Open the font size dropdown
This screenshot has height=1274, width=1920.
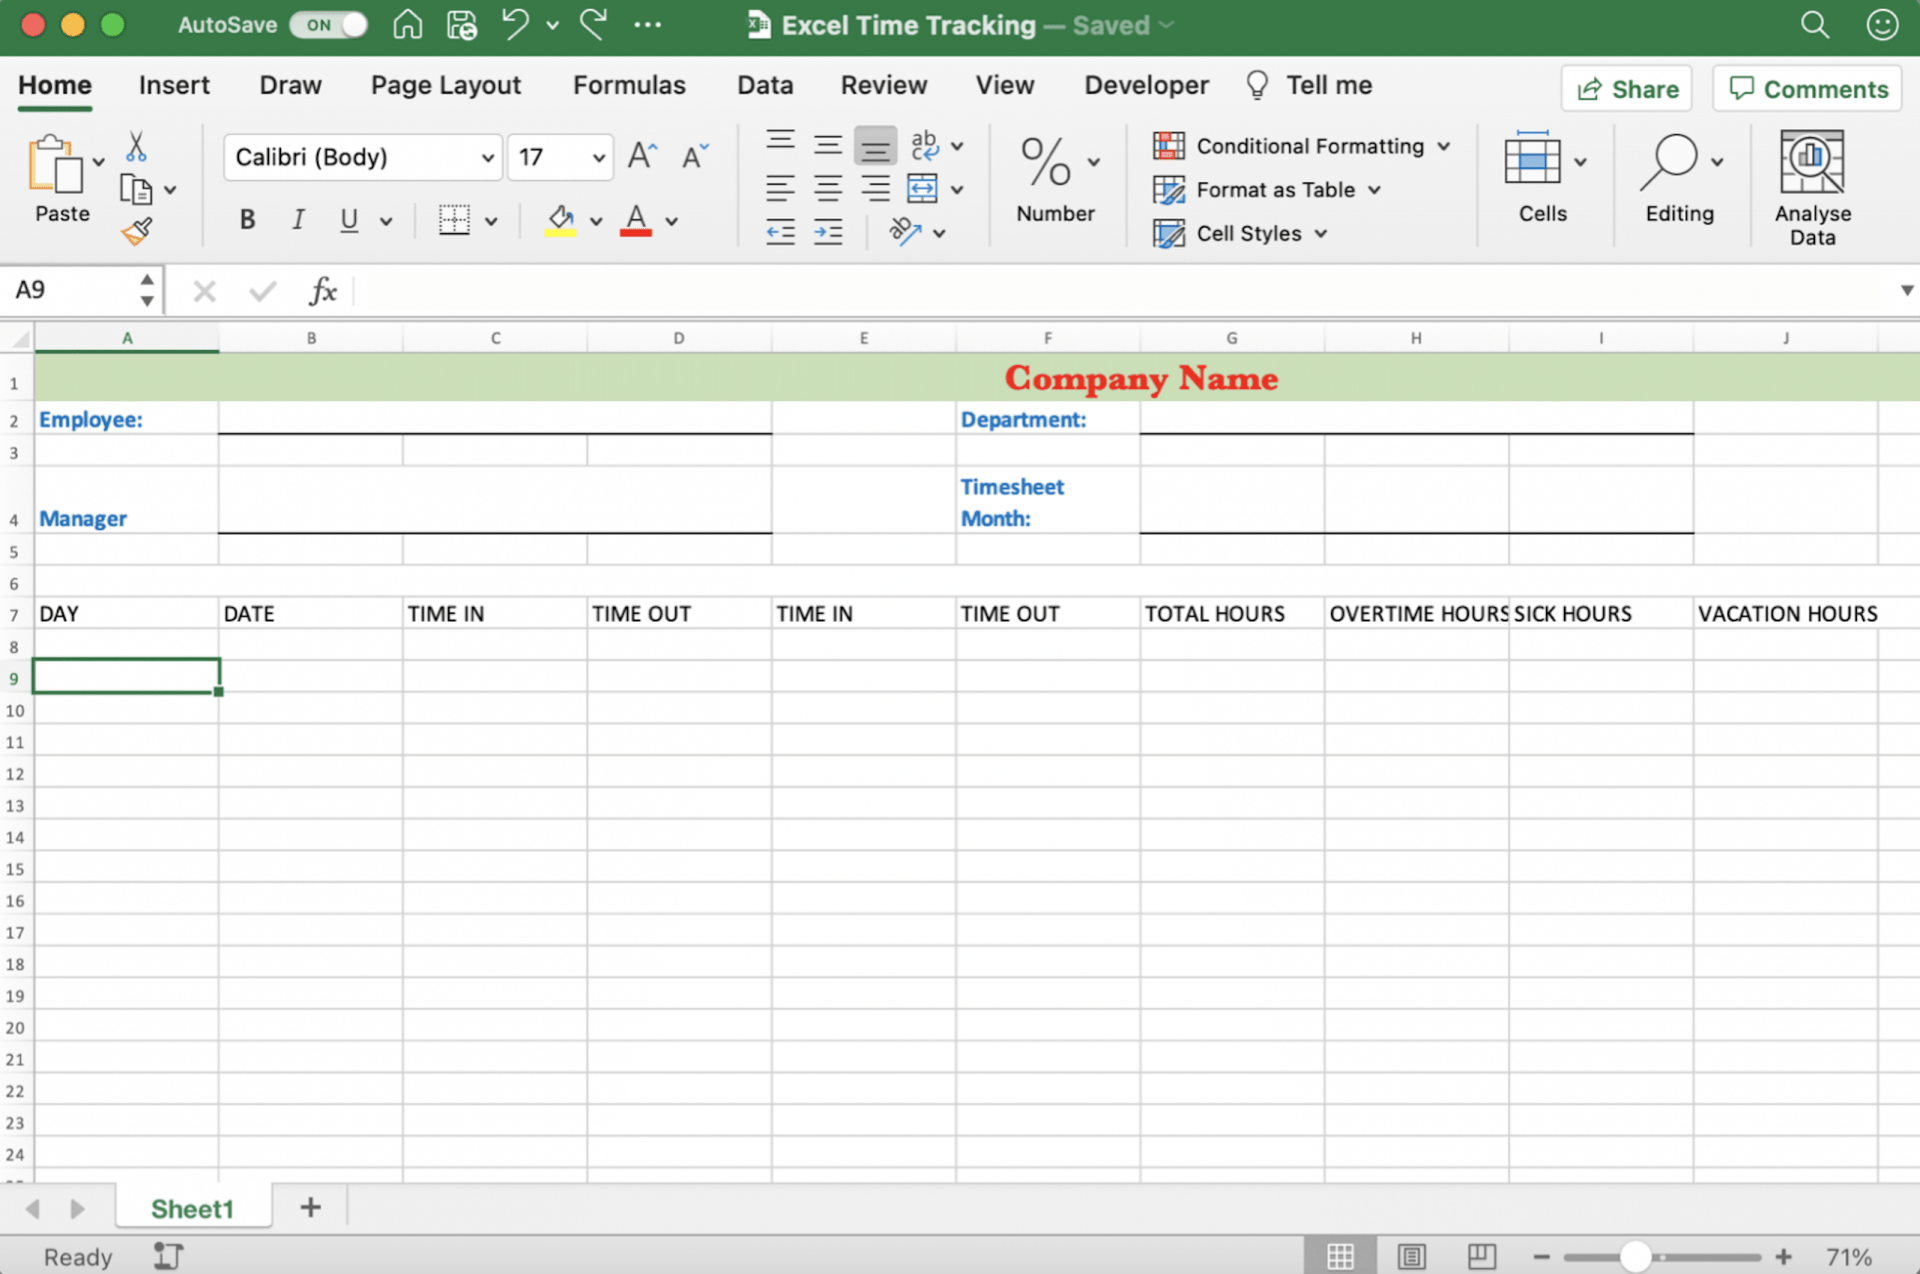(598, 157)
